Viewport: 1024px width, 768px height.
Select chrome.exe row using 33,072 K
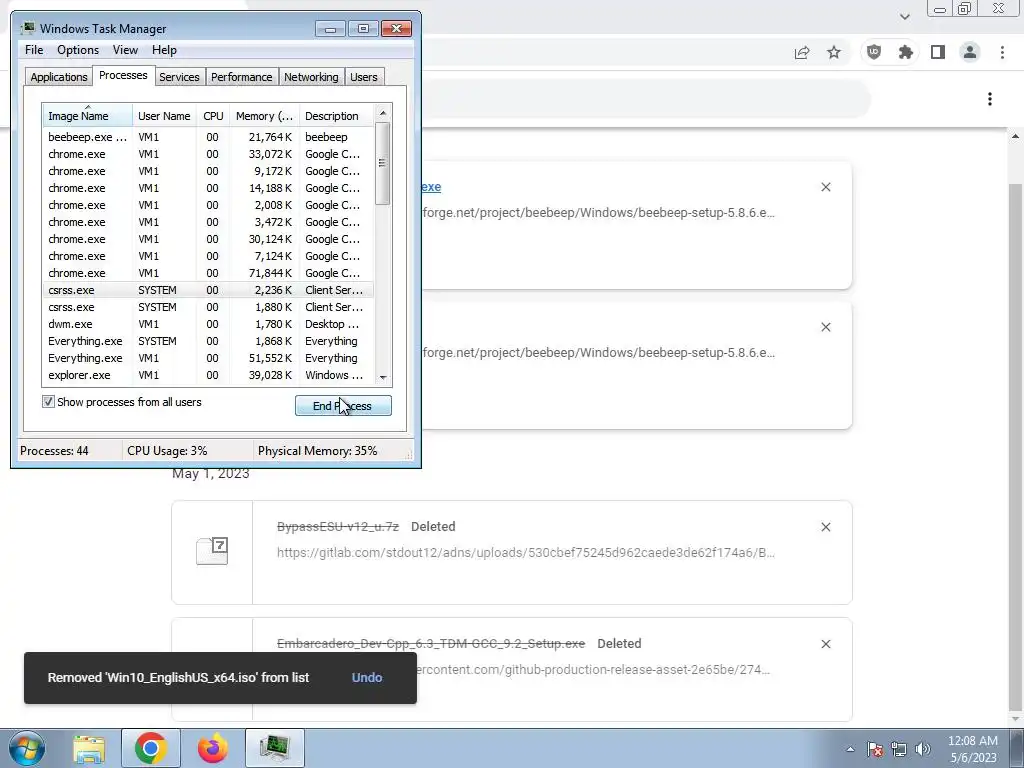tap(208, 154)
